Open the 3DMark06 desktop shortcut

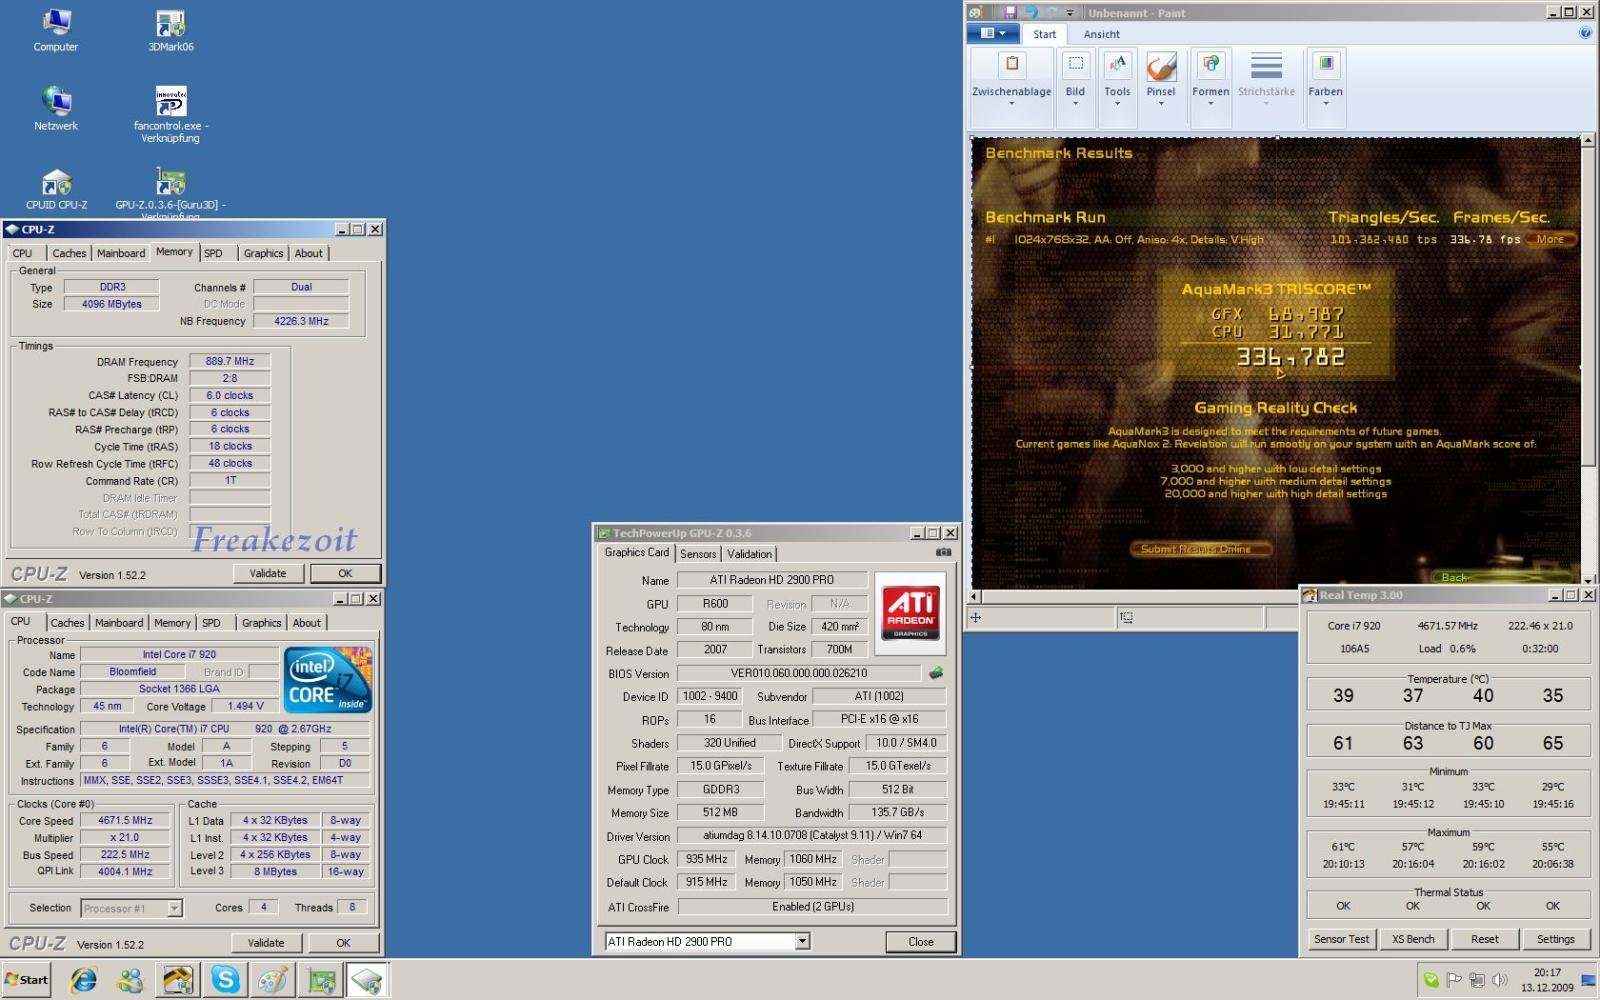tap(171, 30)
